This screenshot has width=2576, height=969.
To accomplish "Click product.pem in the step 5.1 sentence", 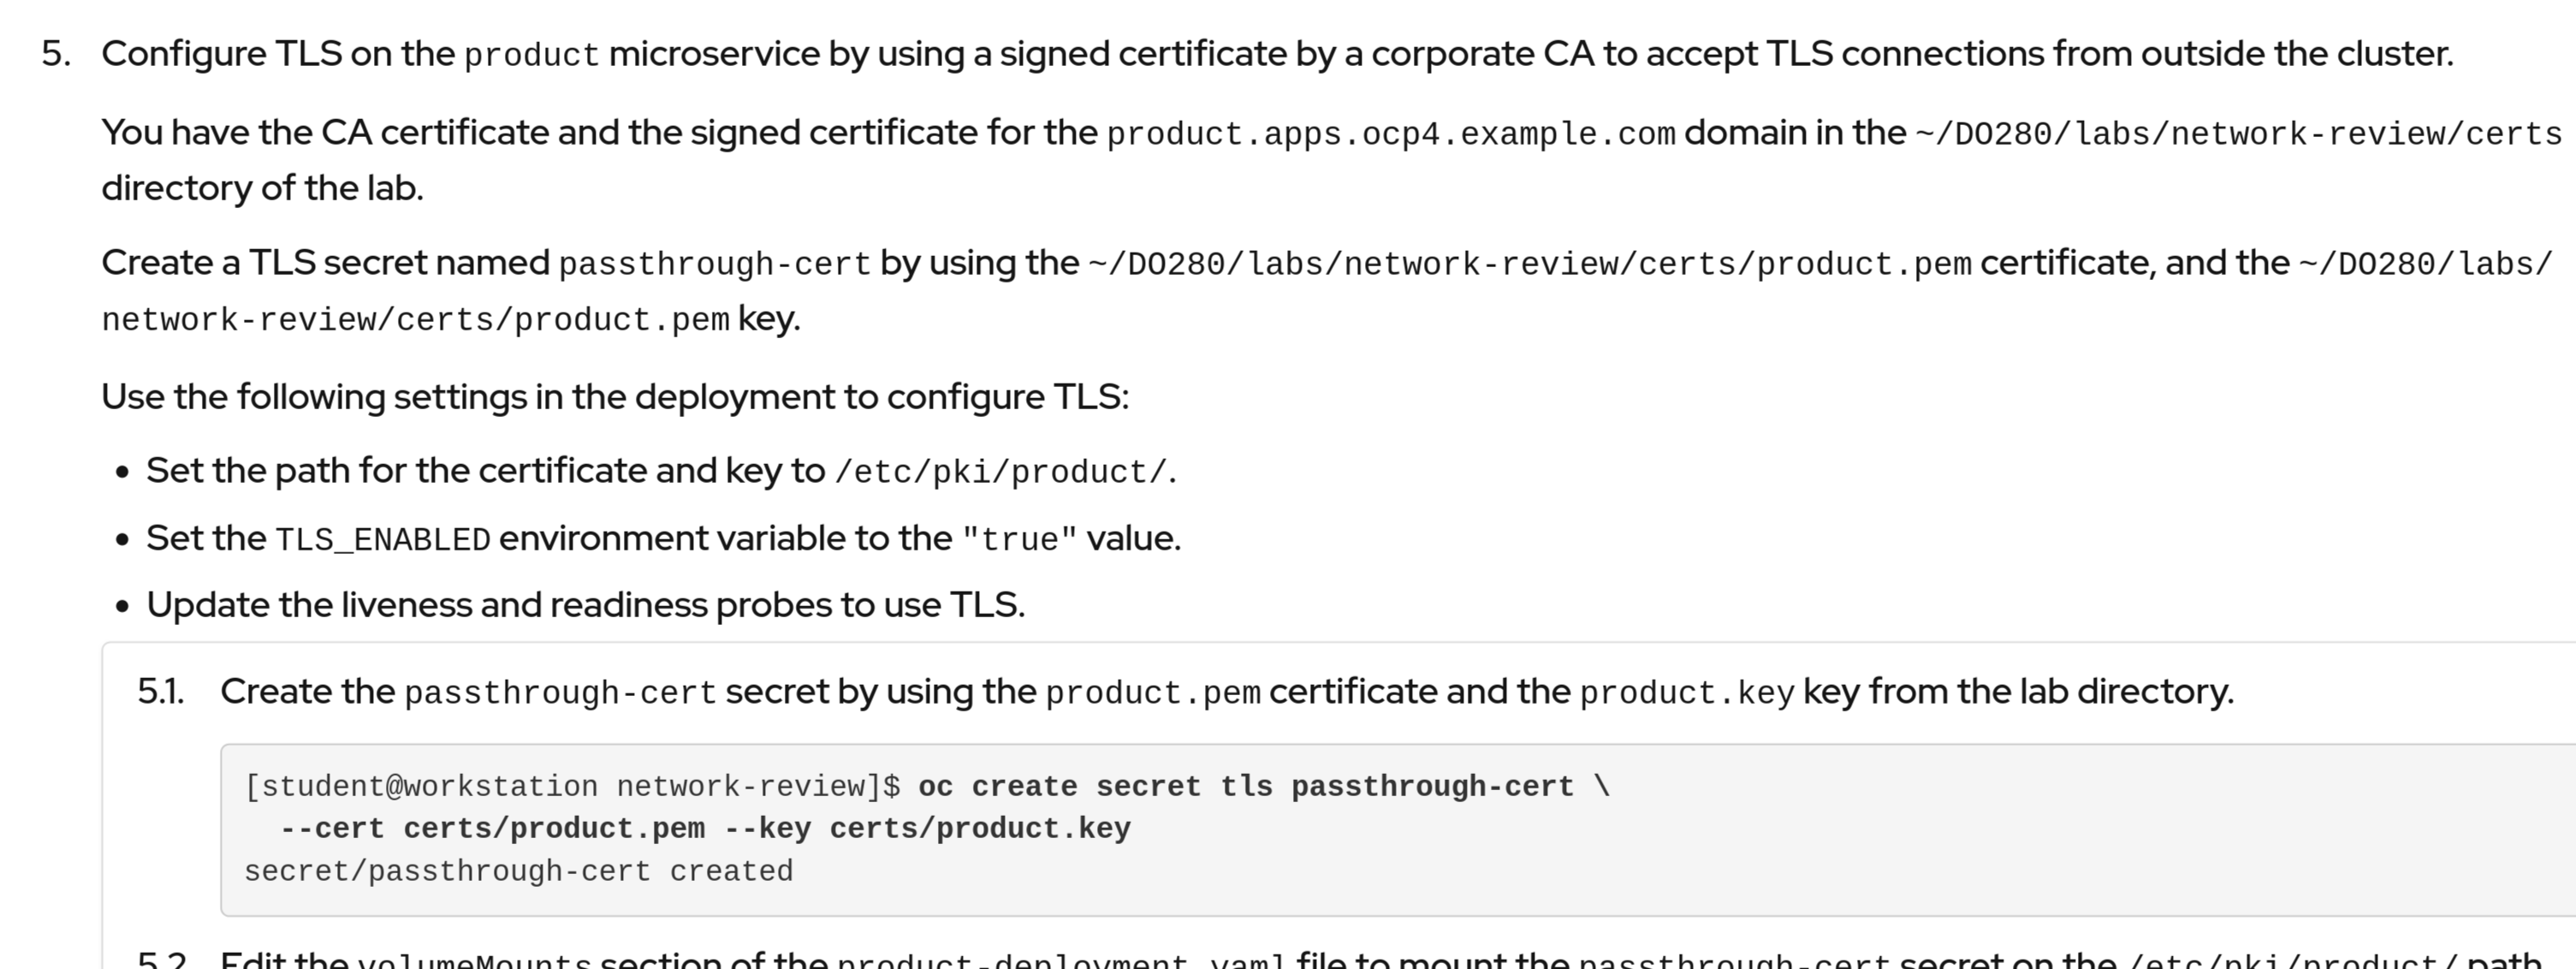I will pos(1153,693).
